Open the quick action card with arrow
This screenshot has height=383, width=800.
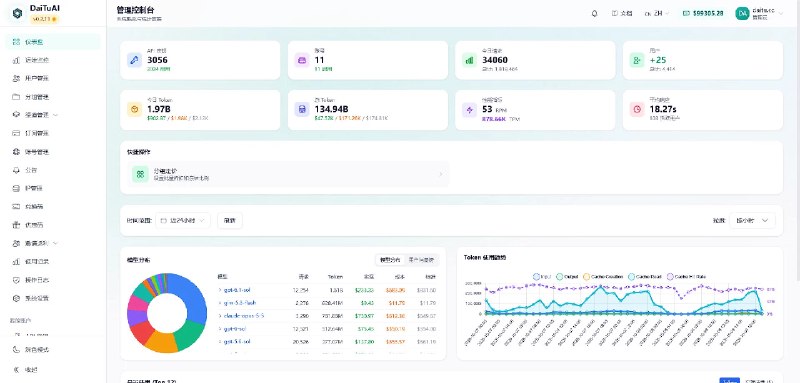pos(288,174)
